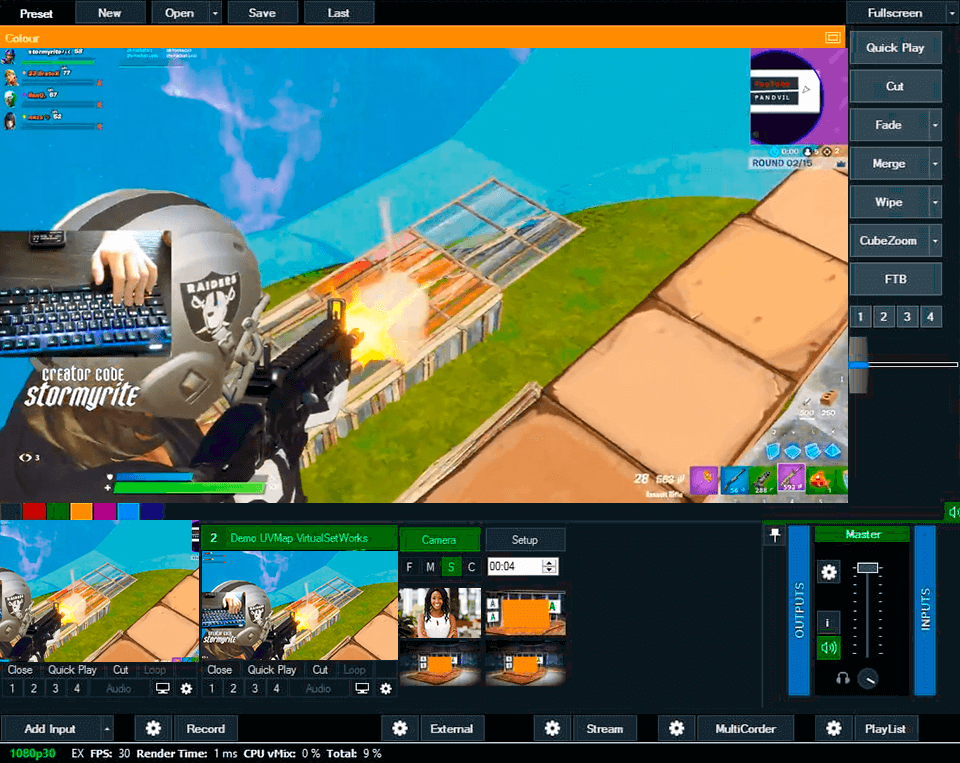Viewport: 960px width, 763px height.
Task: Select the Camera tab
Action: (440, 538)
